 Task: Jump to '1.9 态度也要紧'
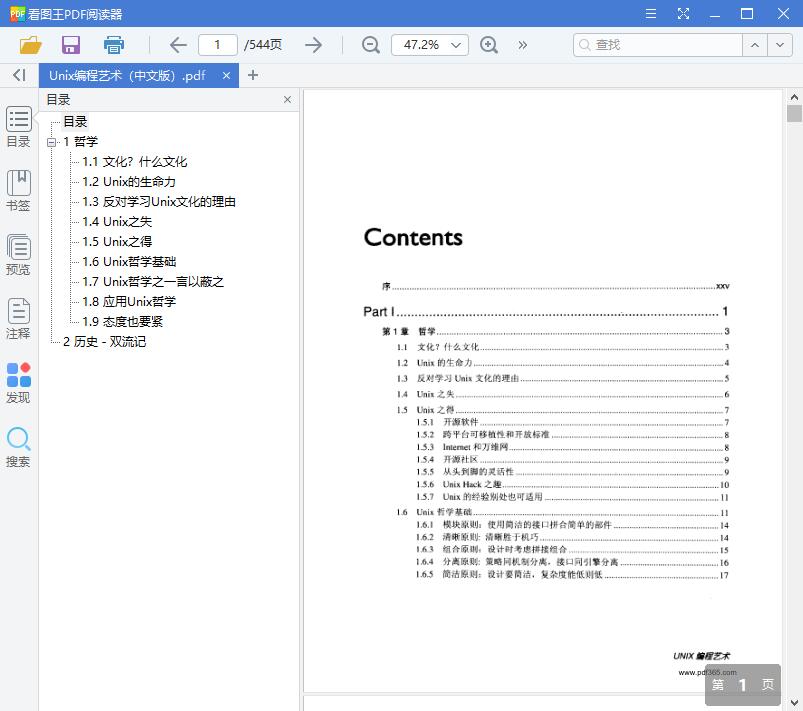click(123, 322)
